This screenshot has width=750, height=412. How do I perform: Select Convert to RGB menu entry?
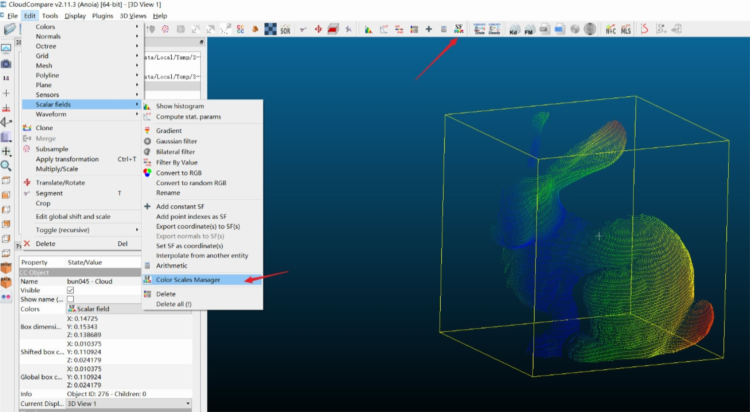tap(202, 173)
